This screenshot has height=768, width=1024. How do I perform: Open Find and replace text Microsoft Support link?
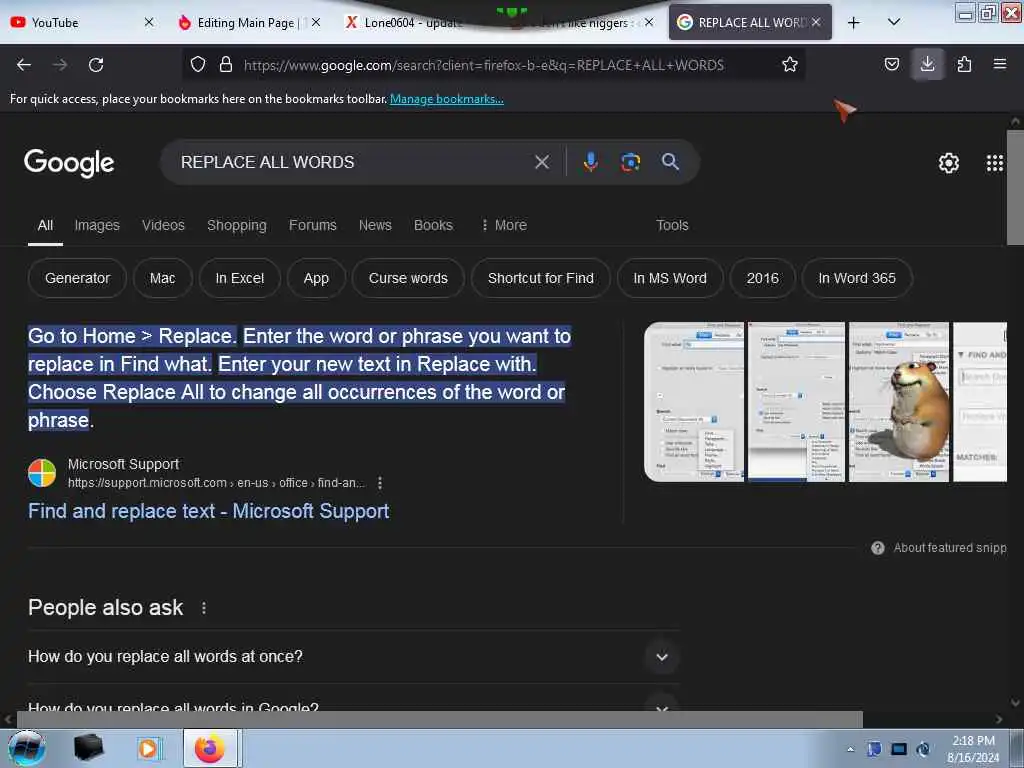click(208, 511)
